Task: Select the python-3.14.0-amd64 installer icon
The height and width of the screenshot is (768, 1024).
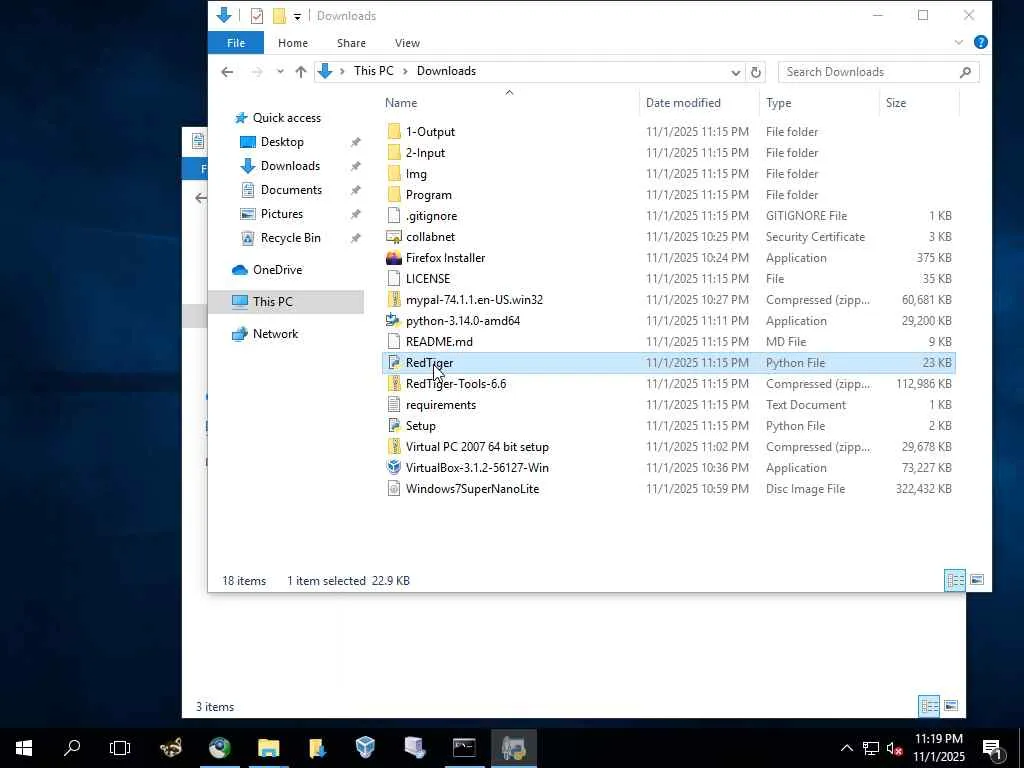Action: (x=393, y=320)
